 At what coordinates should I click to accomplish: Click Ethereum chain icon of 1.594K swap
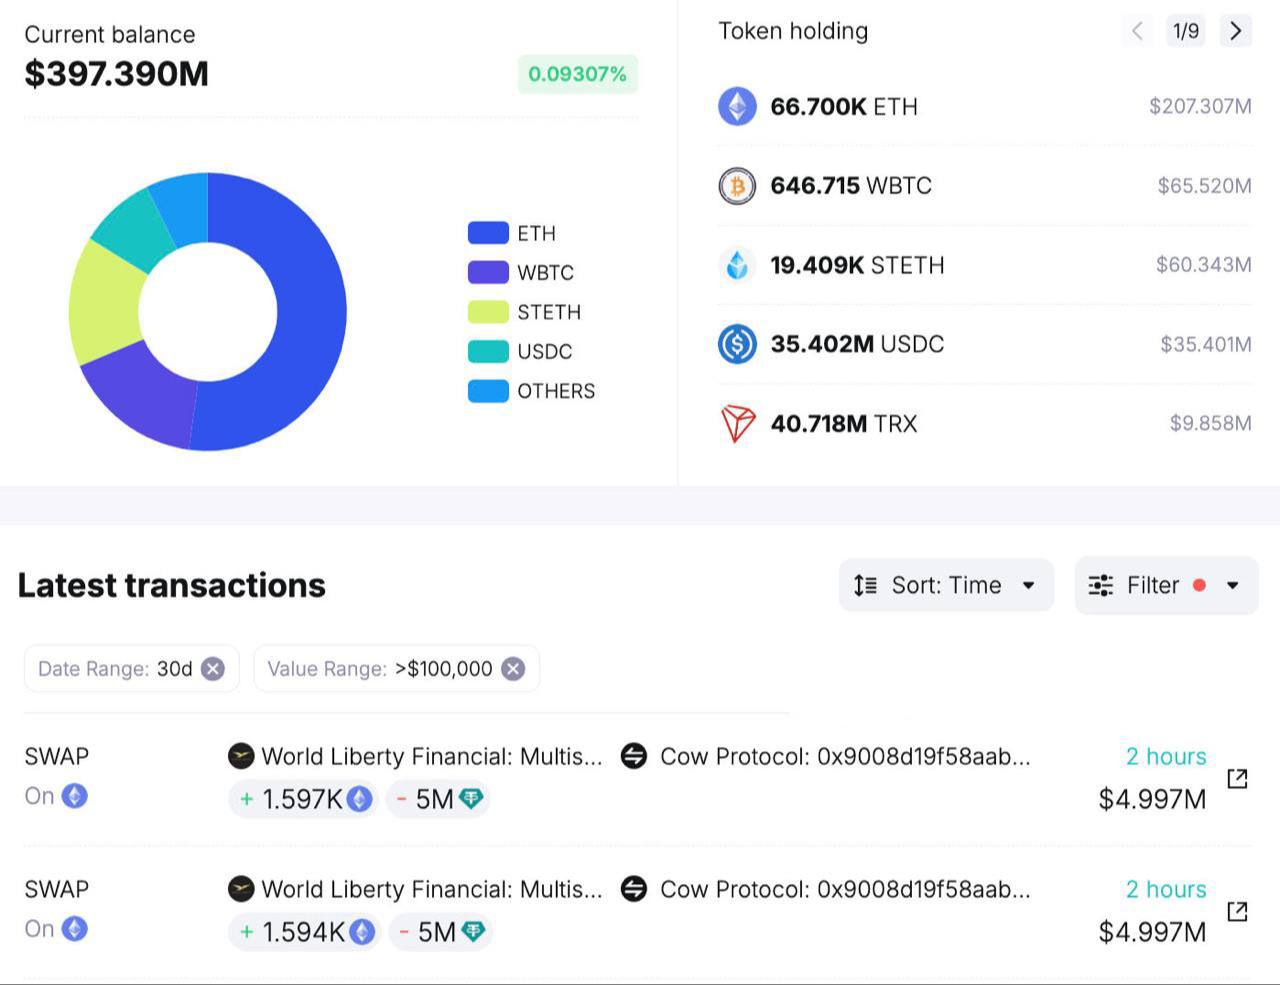point(75,929)
